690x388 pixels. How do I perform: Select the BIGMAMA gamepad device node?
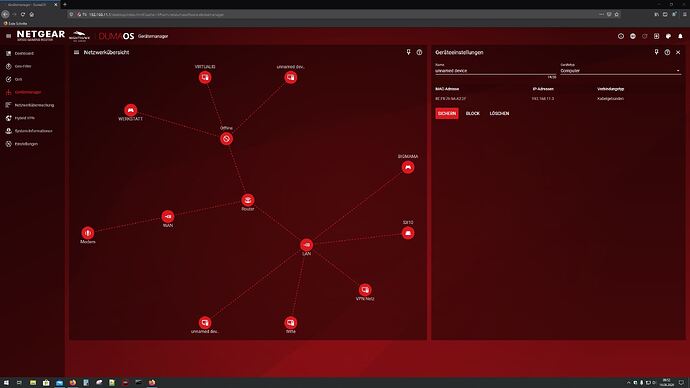408,167
